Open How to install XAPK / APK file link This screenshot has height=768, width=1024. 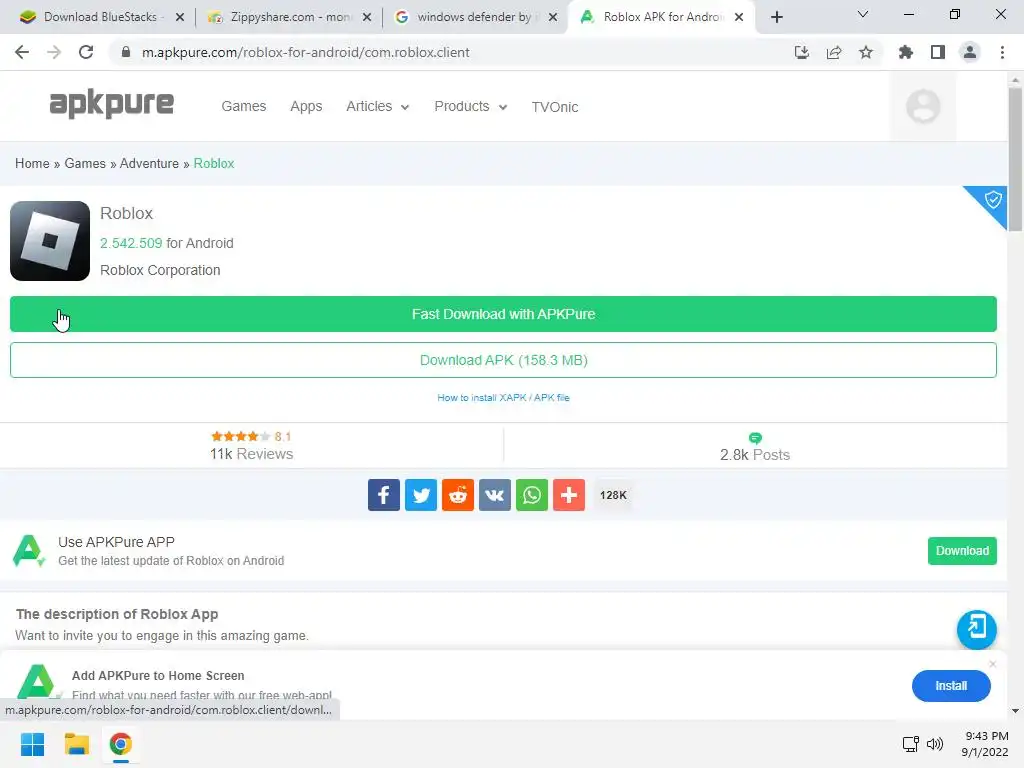pos(504,398)
